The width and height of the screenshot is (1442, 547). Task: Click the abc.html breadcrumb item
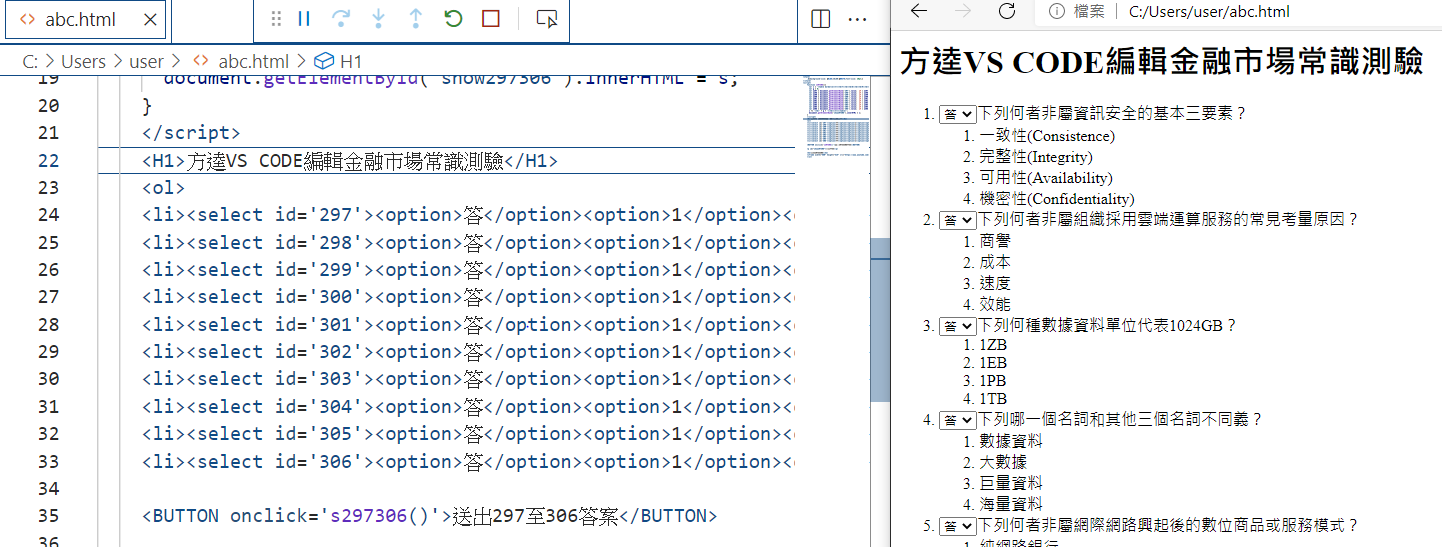coord(240,62)
